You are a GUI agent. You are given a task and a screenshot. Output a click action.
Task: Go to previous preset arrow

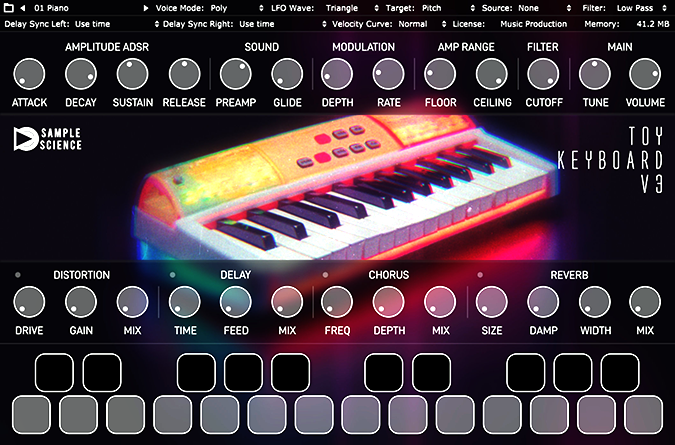click(22, 8)
